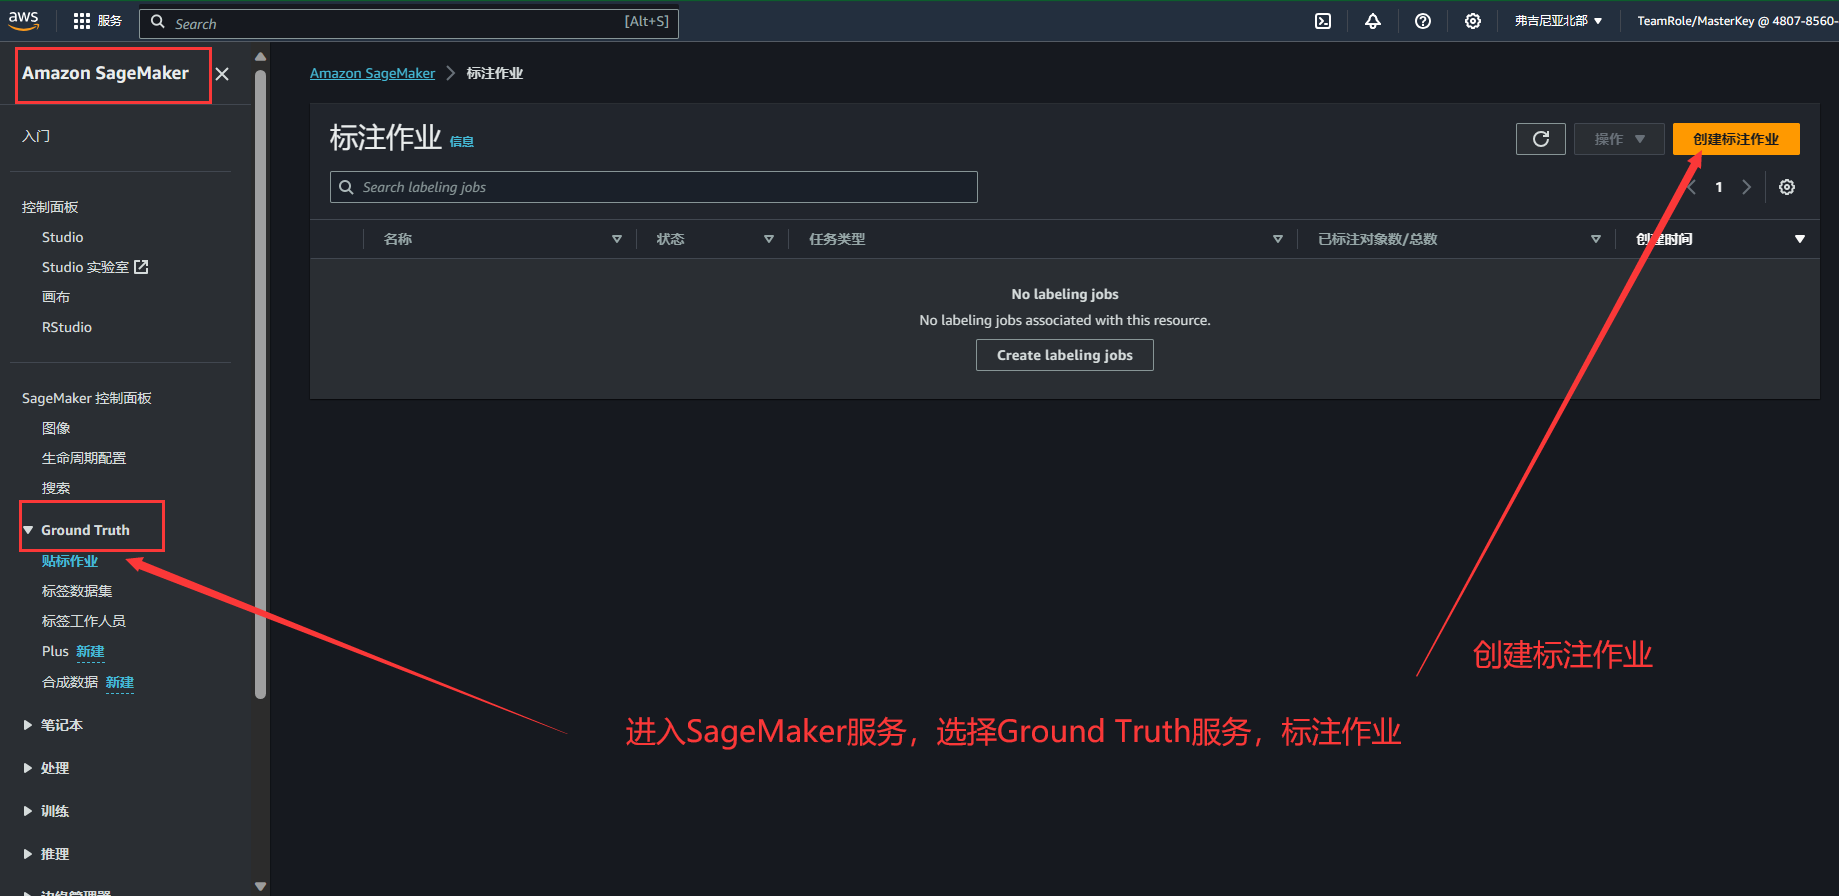Open Plus under Ground Truth
The image size is (1839, 896).
pyautogui.click(x=55, y=651)
